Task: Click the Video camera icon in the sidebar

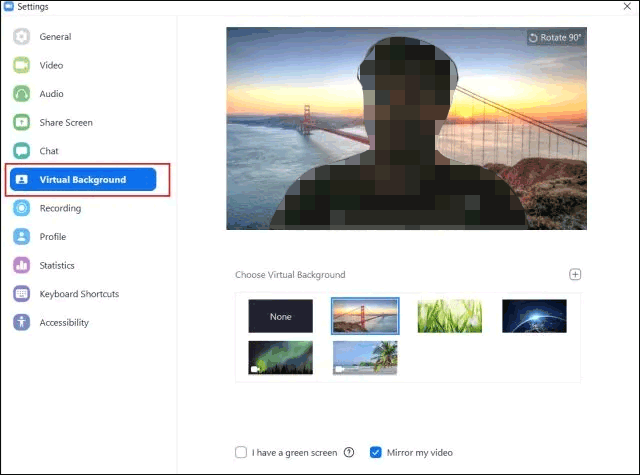Action: (21, 65)
